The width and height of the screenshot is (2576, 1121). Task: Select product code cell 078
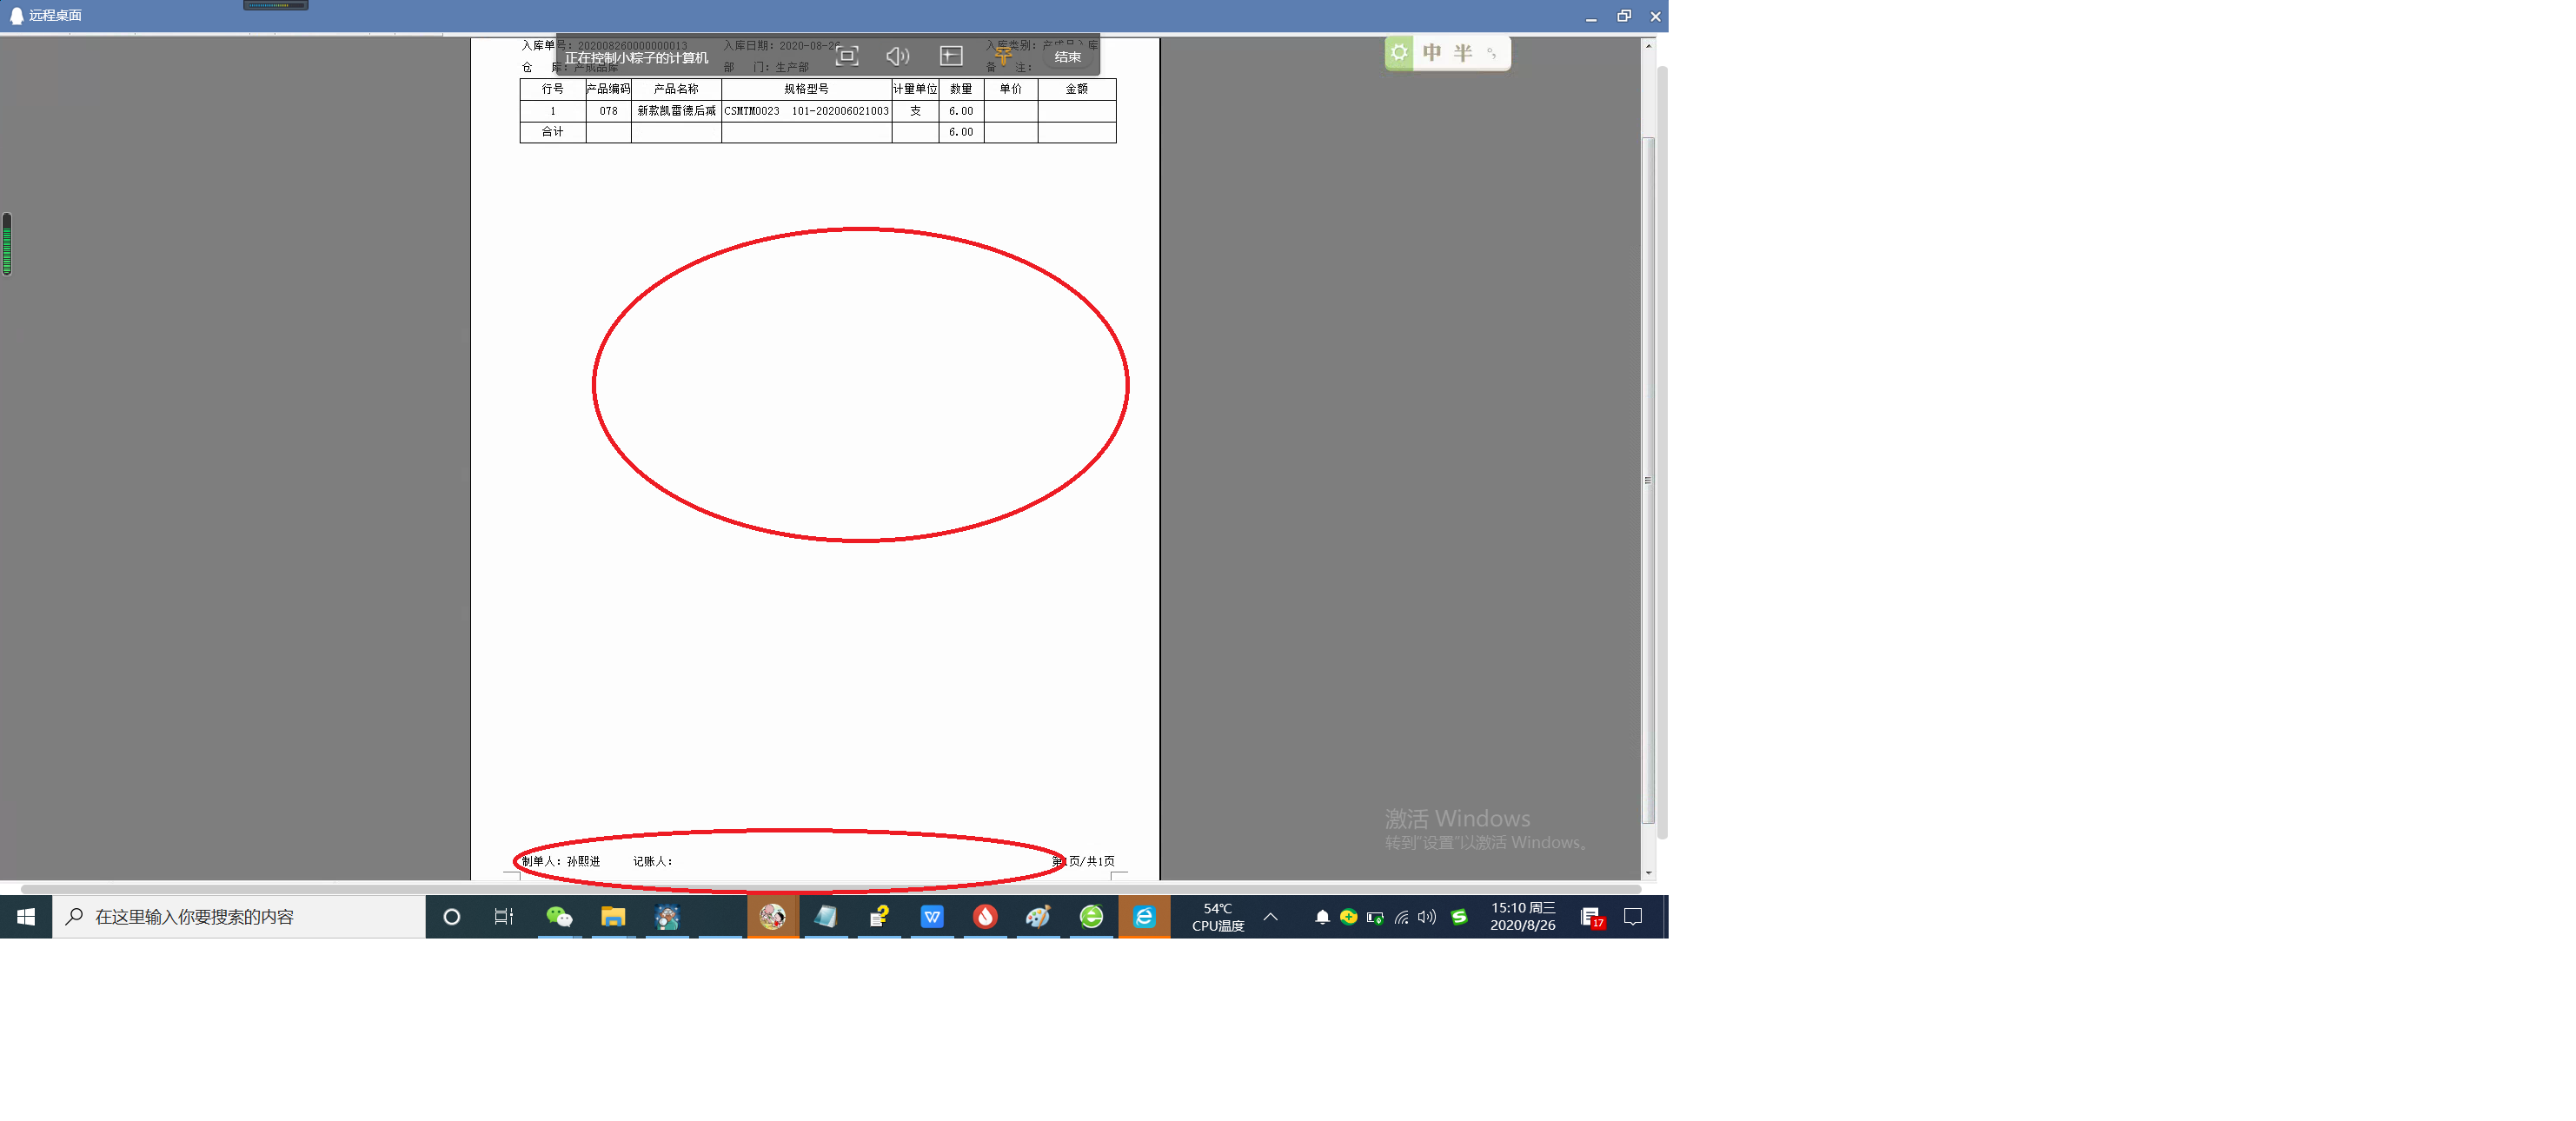608,111
